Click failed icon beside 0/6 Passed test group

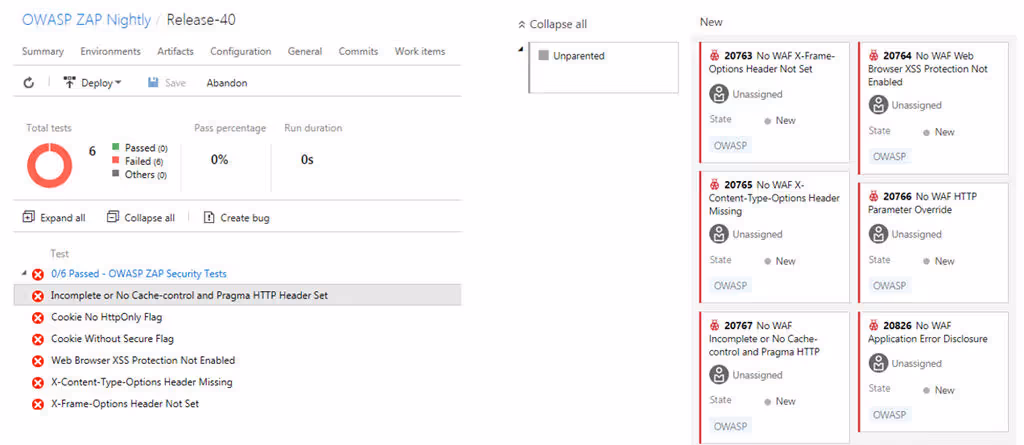(x=38, y=274)
